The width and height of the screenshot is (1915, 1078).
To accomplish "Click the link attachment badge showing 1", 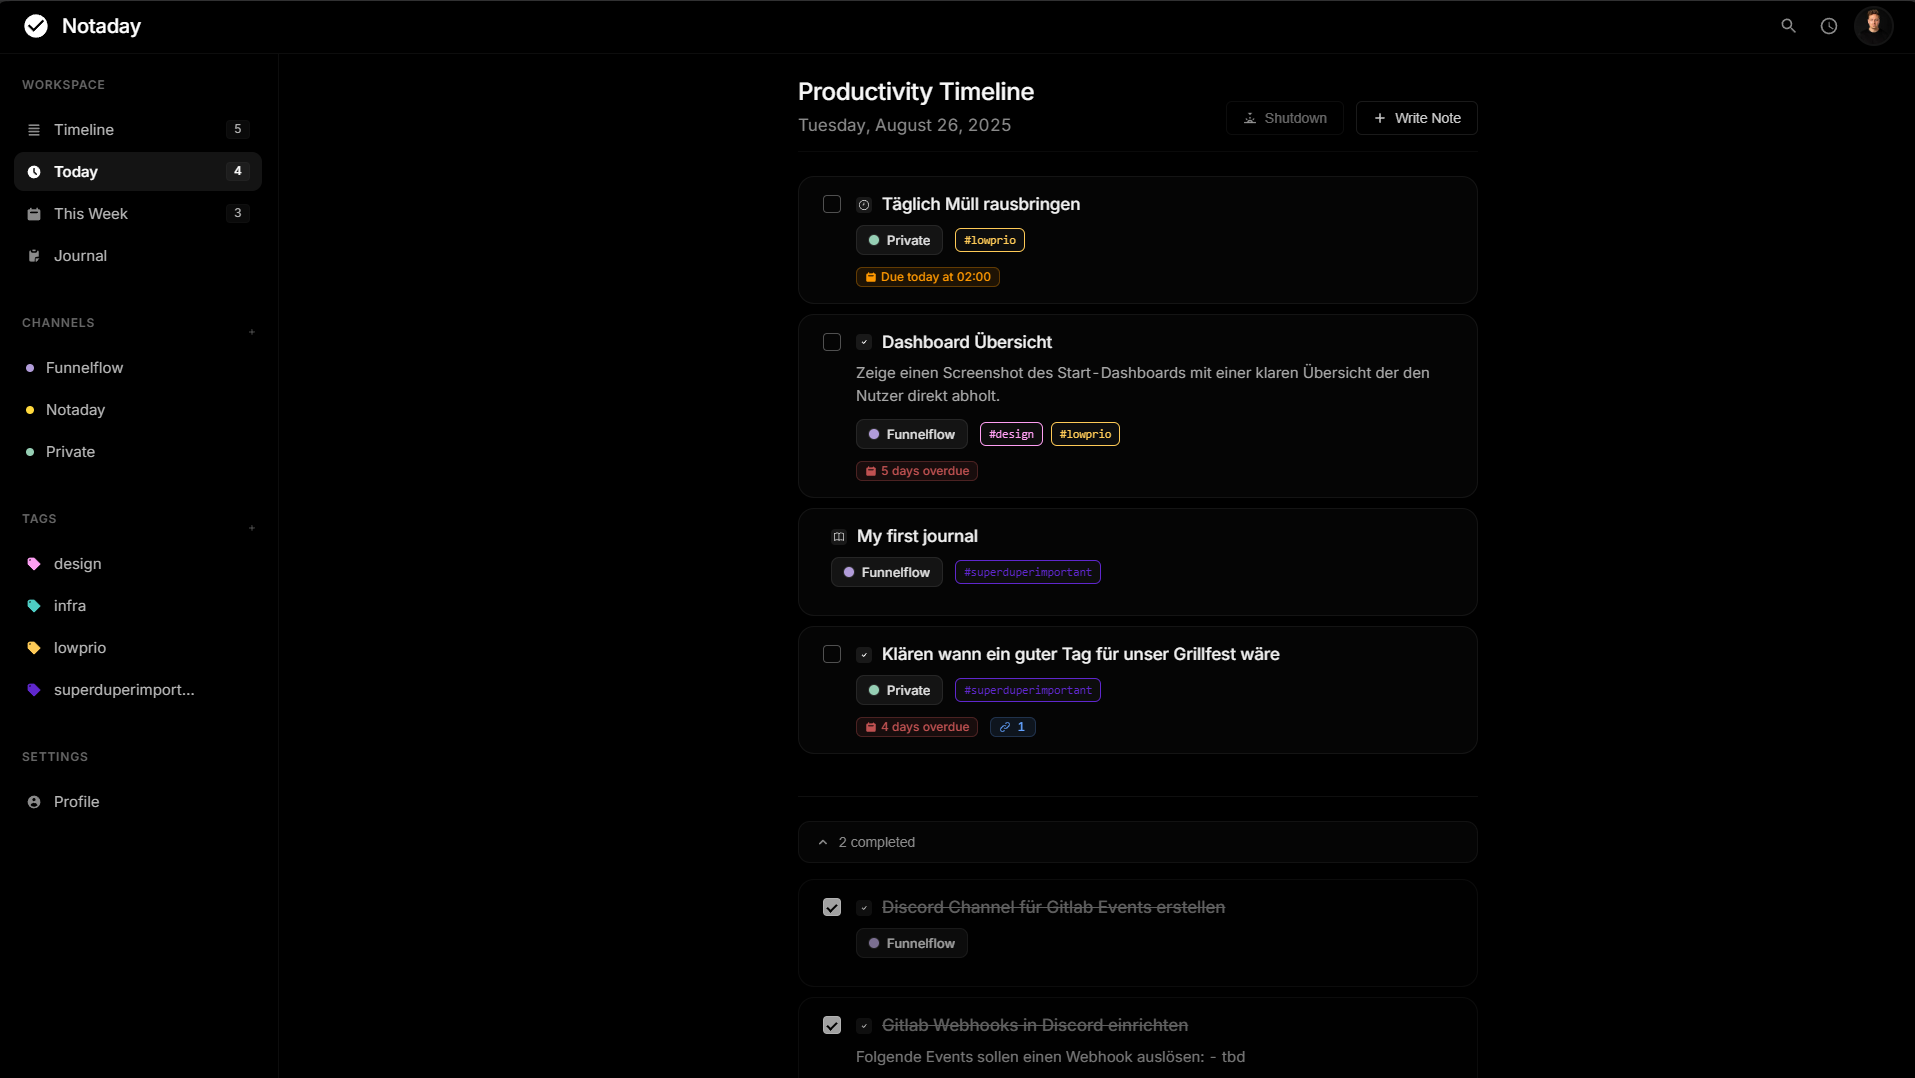I will point(1012,727).
